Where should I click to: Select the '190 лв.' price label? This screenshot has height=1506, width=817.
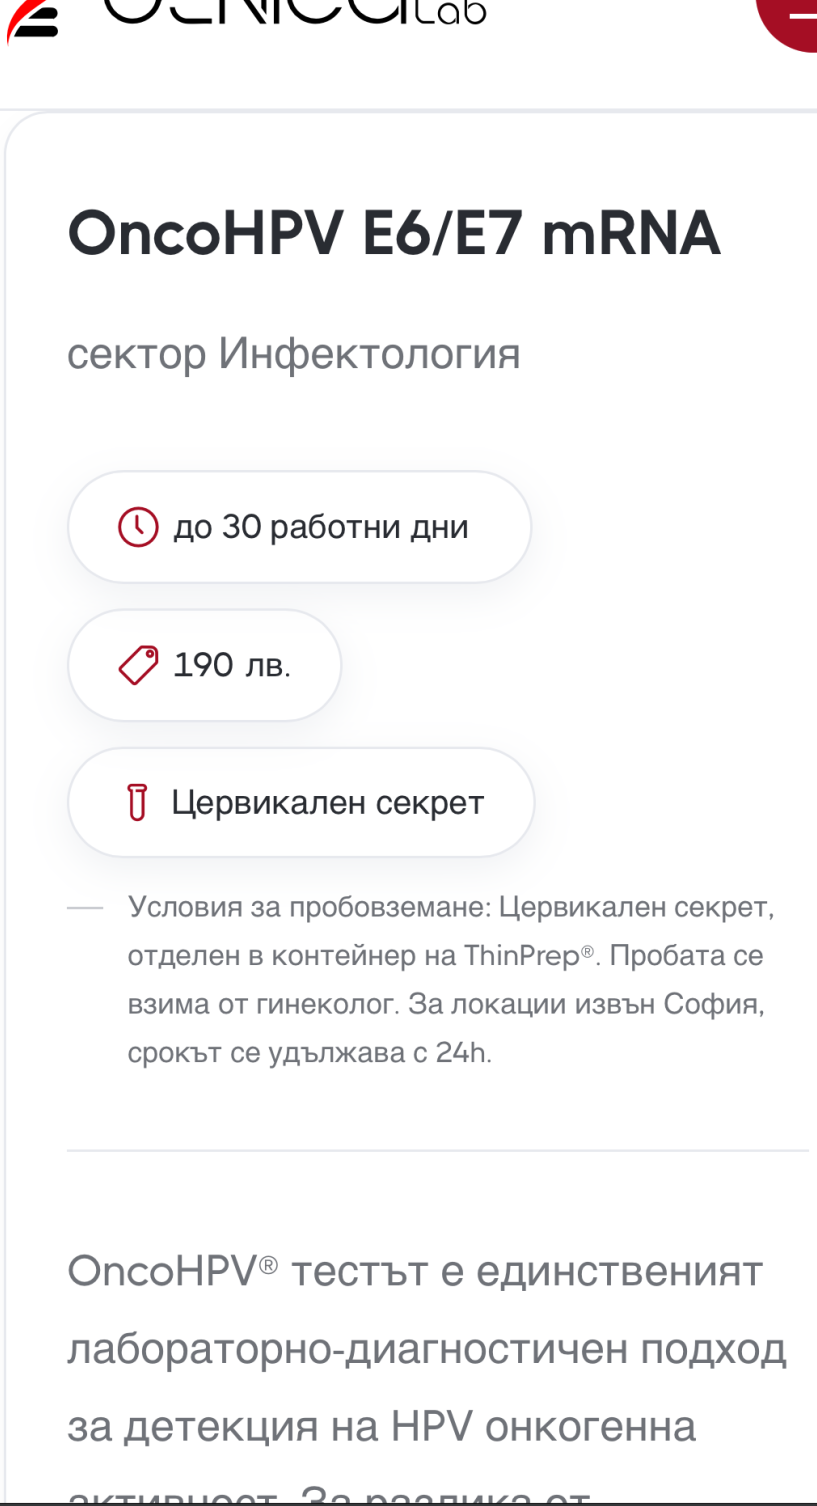pyautogui.click(x=232, y=665)
